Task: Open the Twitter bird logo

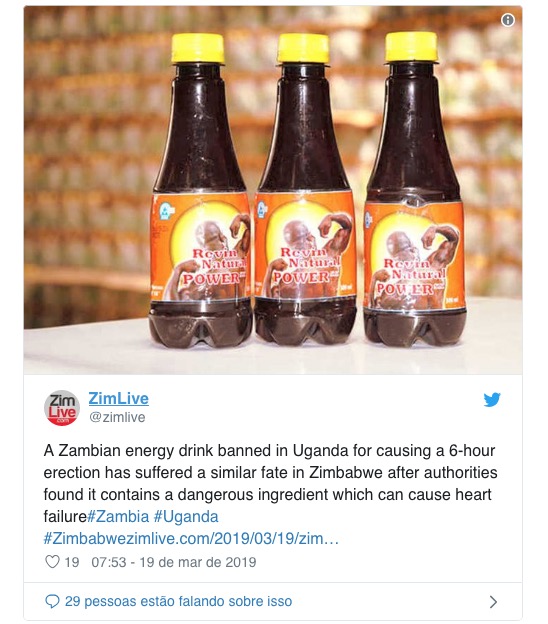Action: tap(492, 400)
